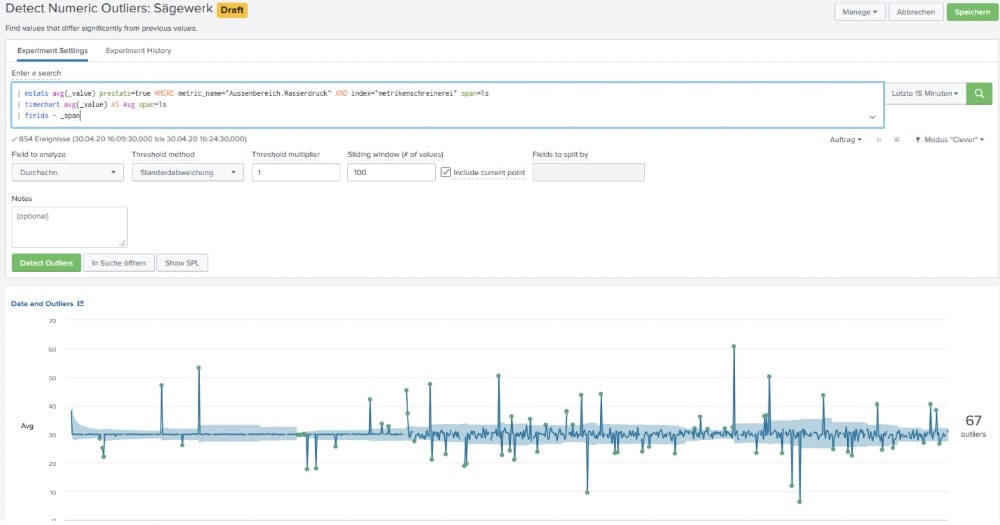Viewport: 1000px width, 525px height.
Task: Click the stop job icon
Action: tap(897, 140)
